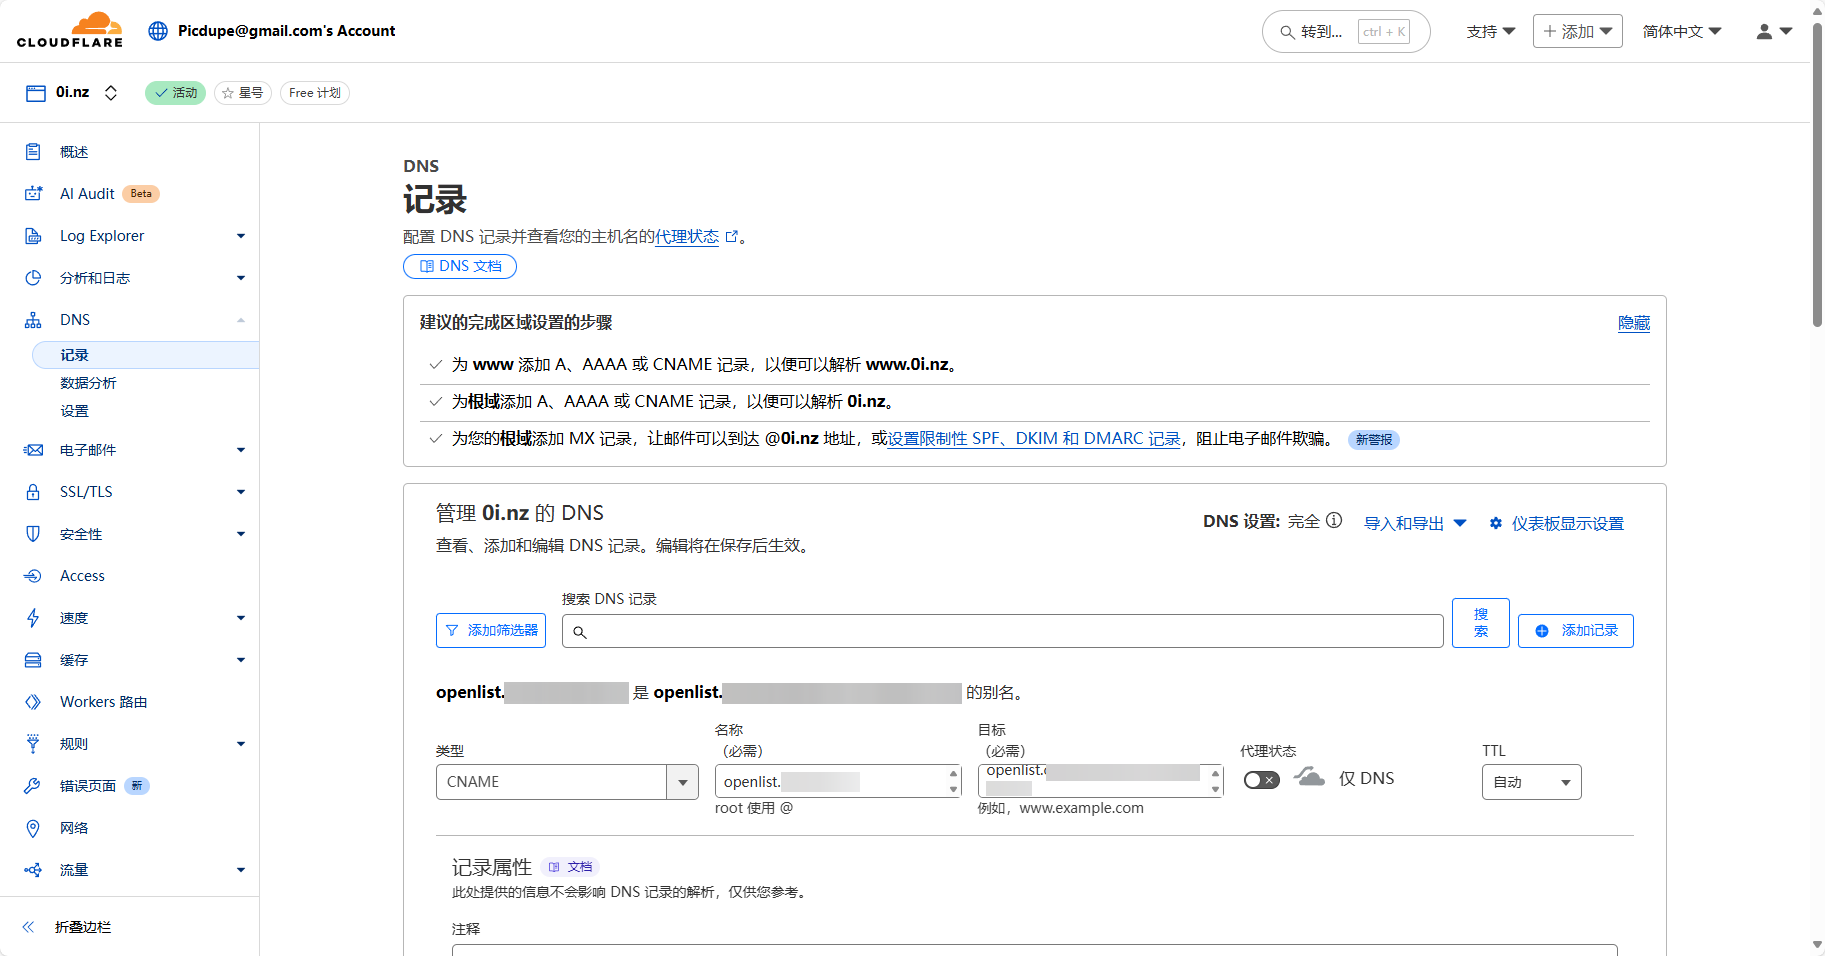Click the 隐藏 link to hide steps
This screenshot has height=956, width=1825.
click(1634, 323)
